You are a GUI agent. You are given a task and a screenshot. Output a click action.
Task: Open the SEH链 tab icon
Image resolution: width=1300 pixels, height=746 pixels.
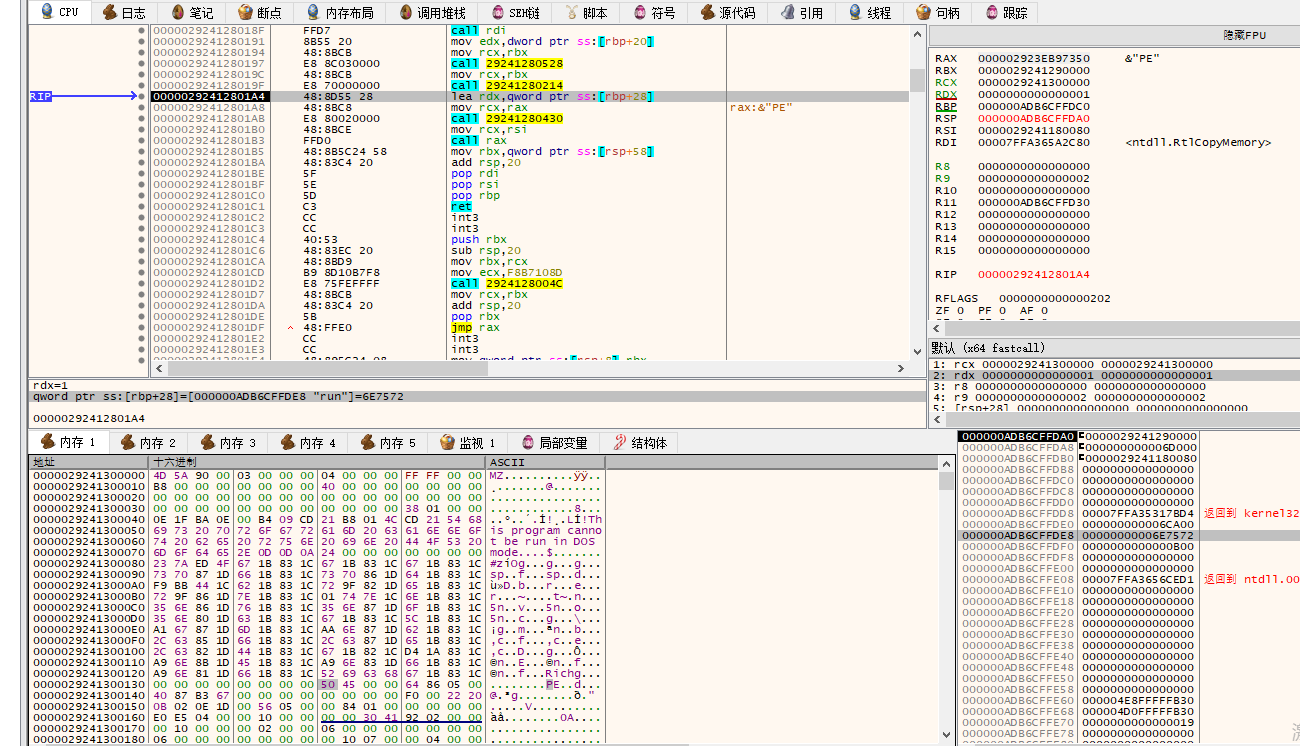[498, 12]
